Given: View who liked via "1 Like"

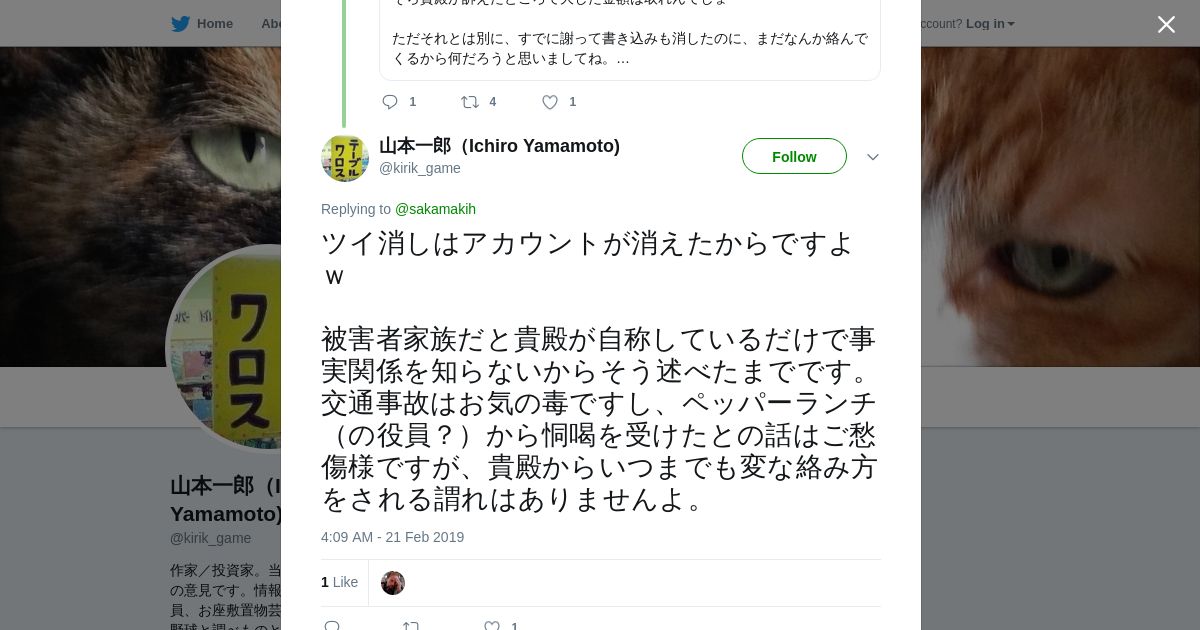Looking at the screenshot, I should tap(339, 582).
